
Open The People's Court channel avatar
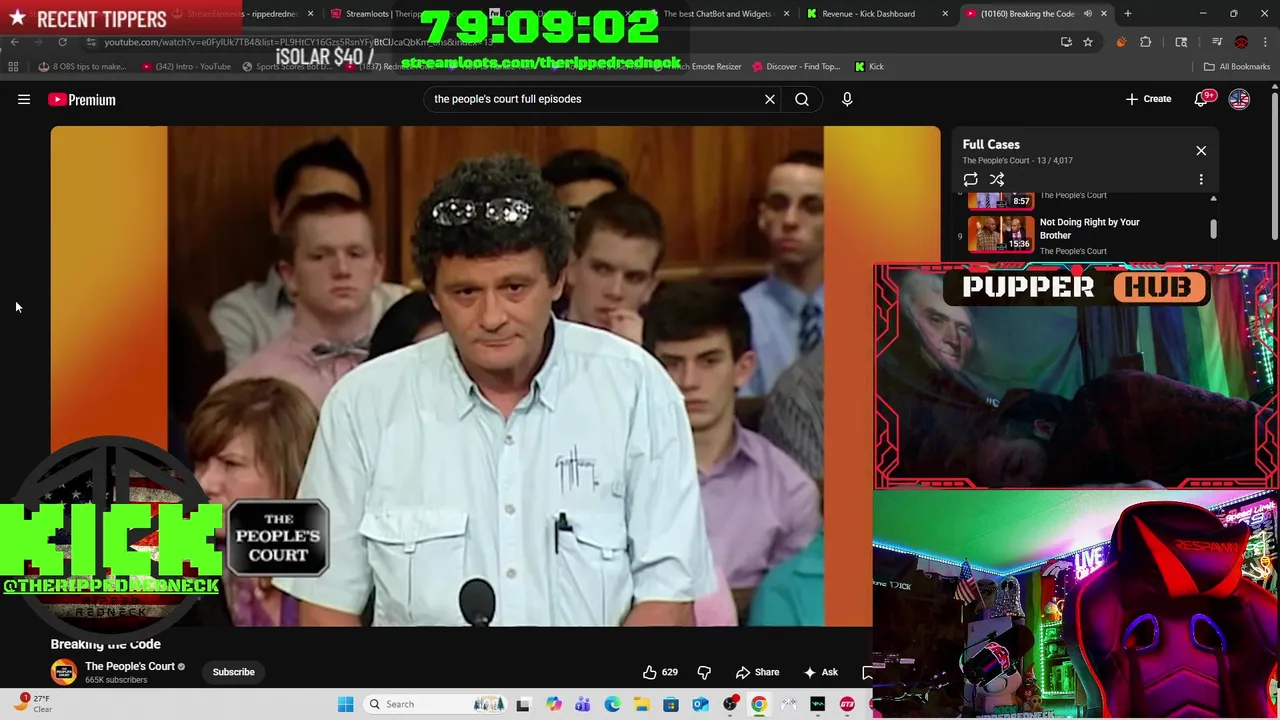[x=64, y=672]
